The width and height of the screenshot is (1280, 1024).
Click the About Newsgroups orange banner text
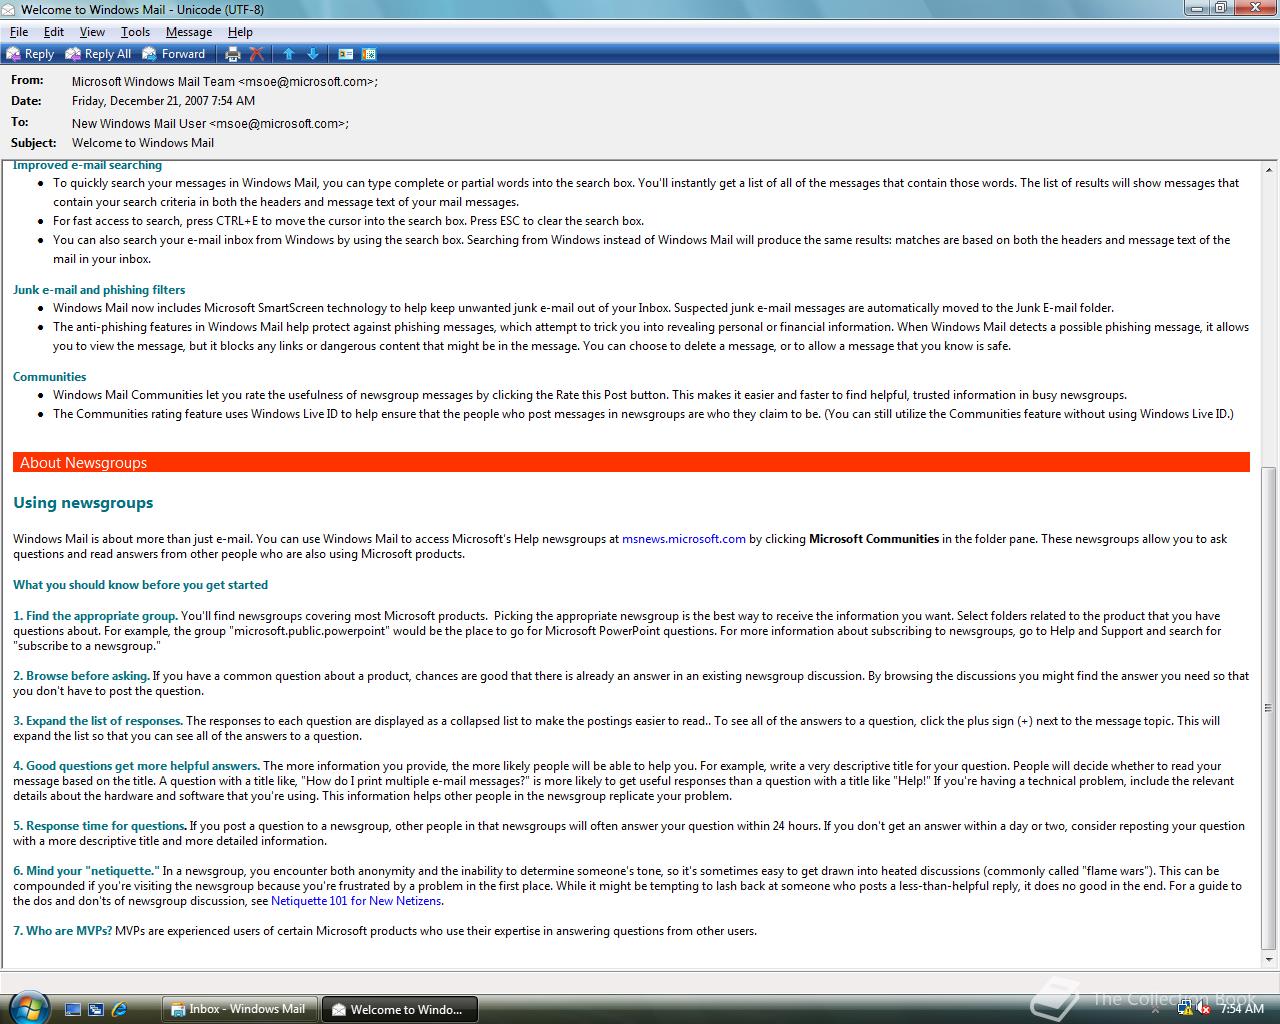83,463
